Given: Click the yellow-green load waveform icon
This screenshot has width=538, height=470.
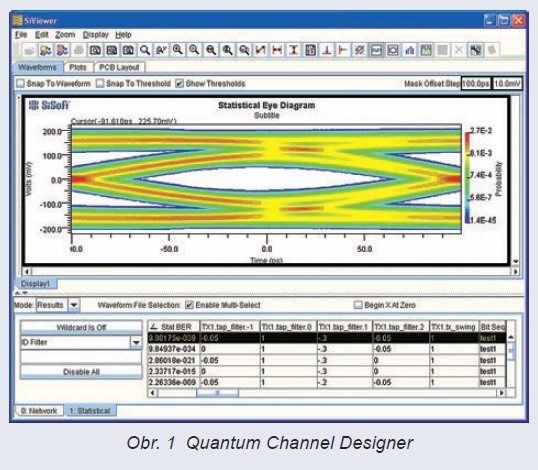Looking at the screenshot, I should pyautogui.click(x=46, y=50).
